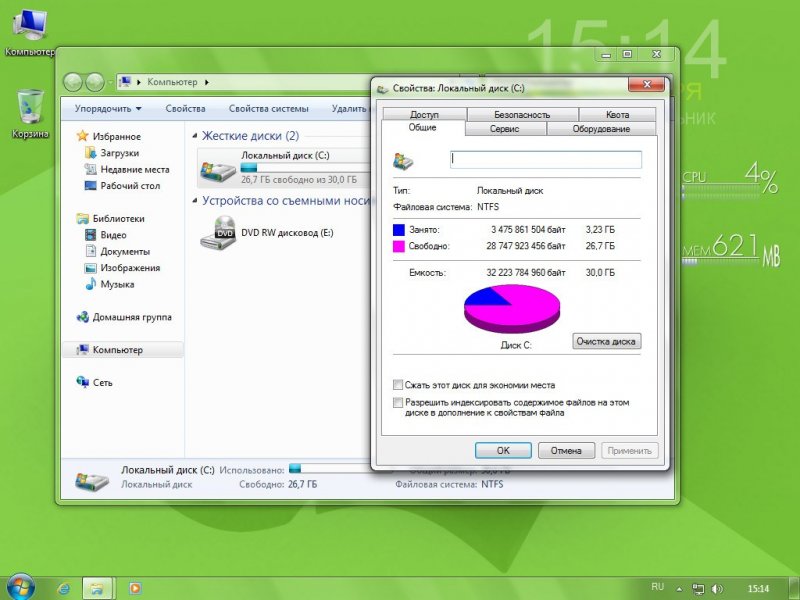Screen dimensions: 800x600
Task: Open the Упорядочить dropdown menu
Action: 108,109
